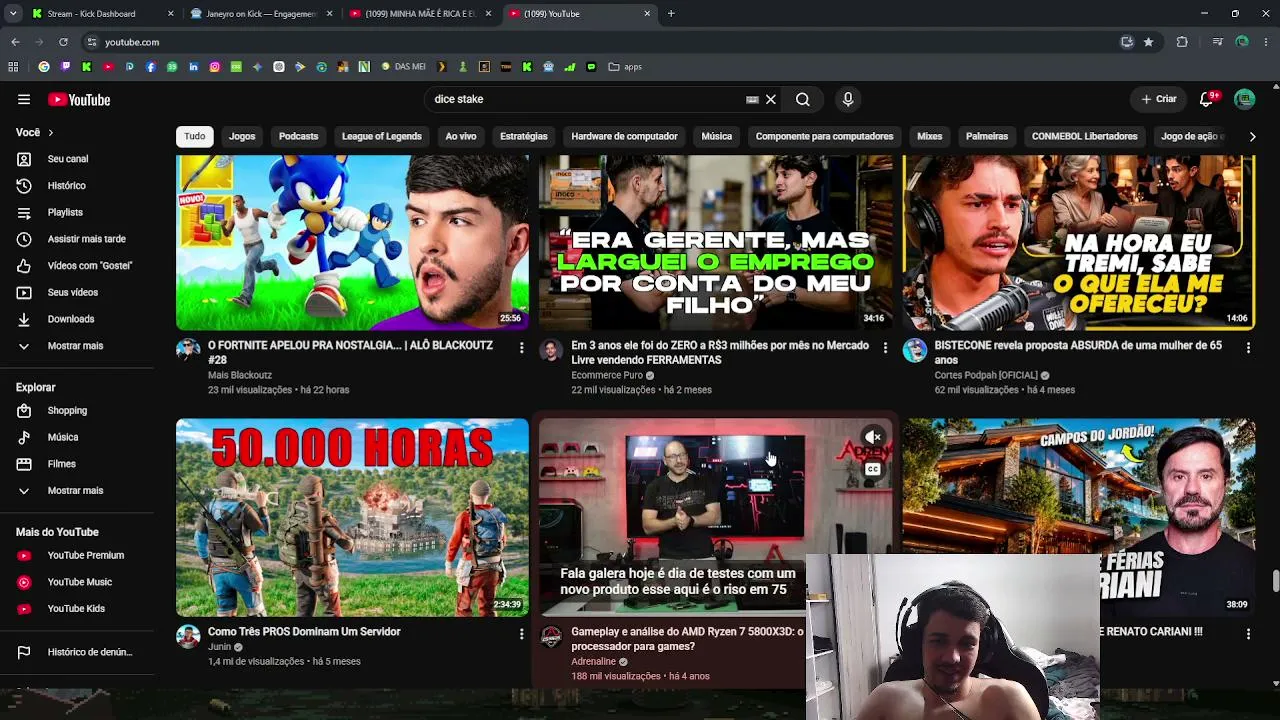Open the Cortes Podpah [OFICIAL] channel link
This screenshot has width=1280, height=720.
986,376
